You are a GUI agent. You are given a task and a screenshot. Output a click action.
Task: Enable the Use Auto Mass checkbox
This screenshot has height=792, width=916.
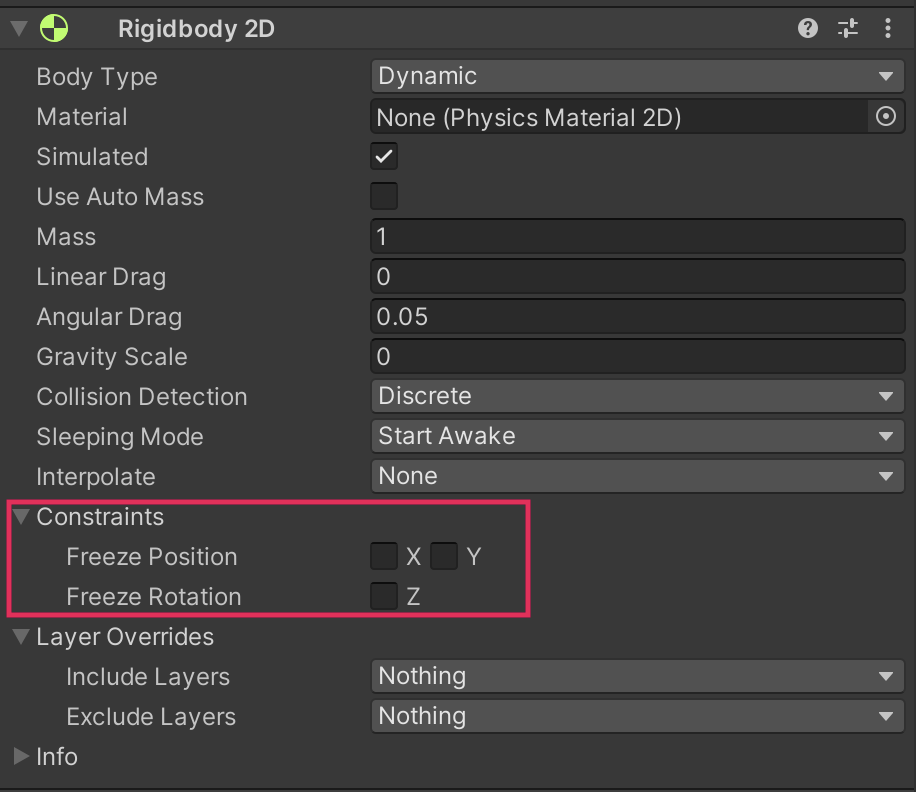click(x=384, y=196)
